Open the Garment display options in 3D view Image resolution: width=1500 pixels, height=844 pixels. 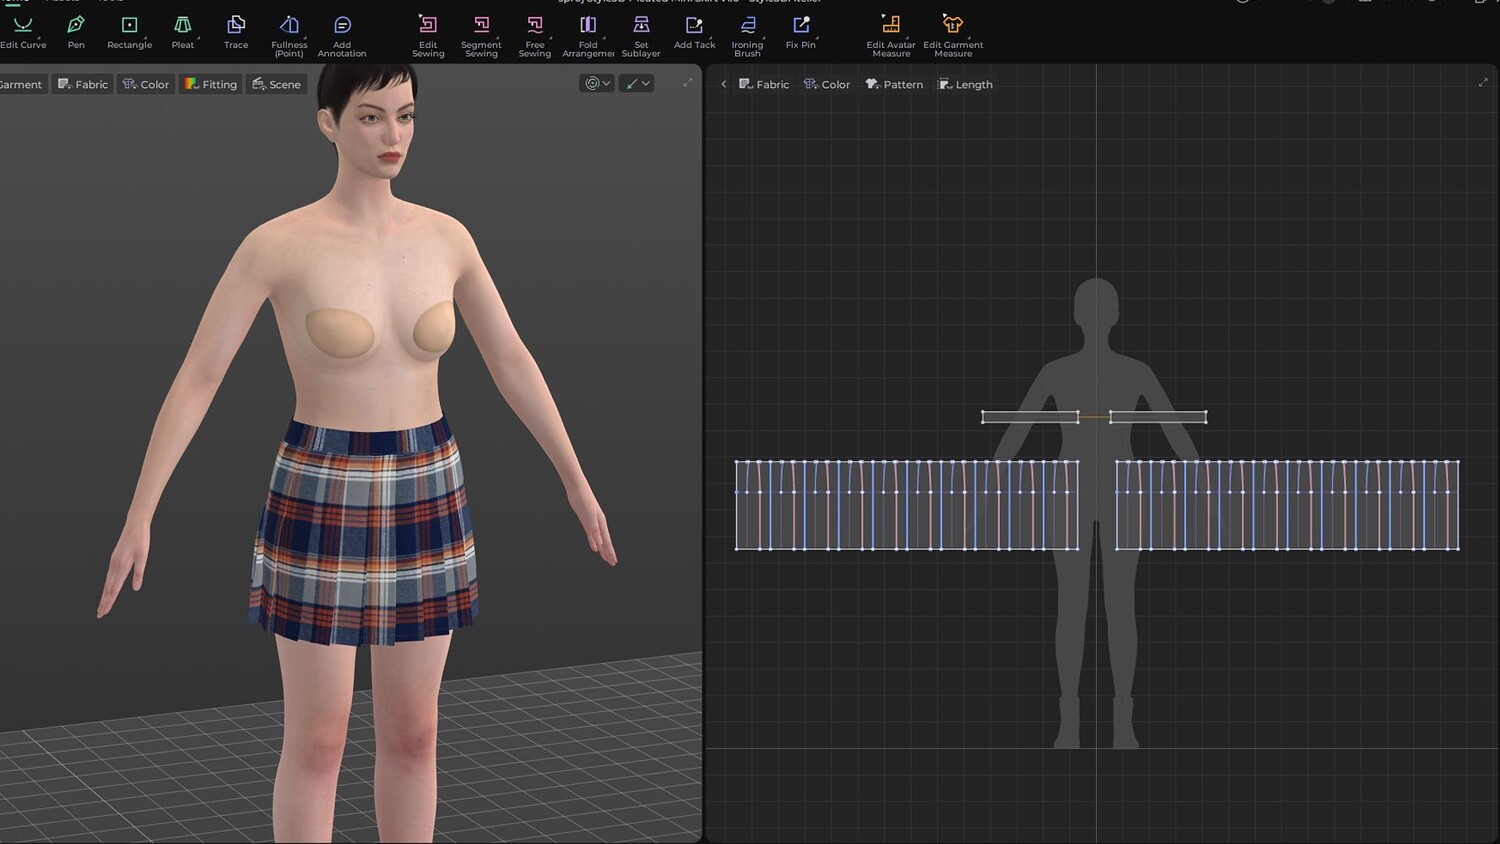[21, 85]
